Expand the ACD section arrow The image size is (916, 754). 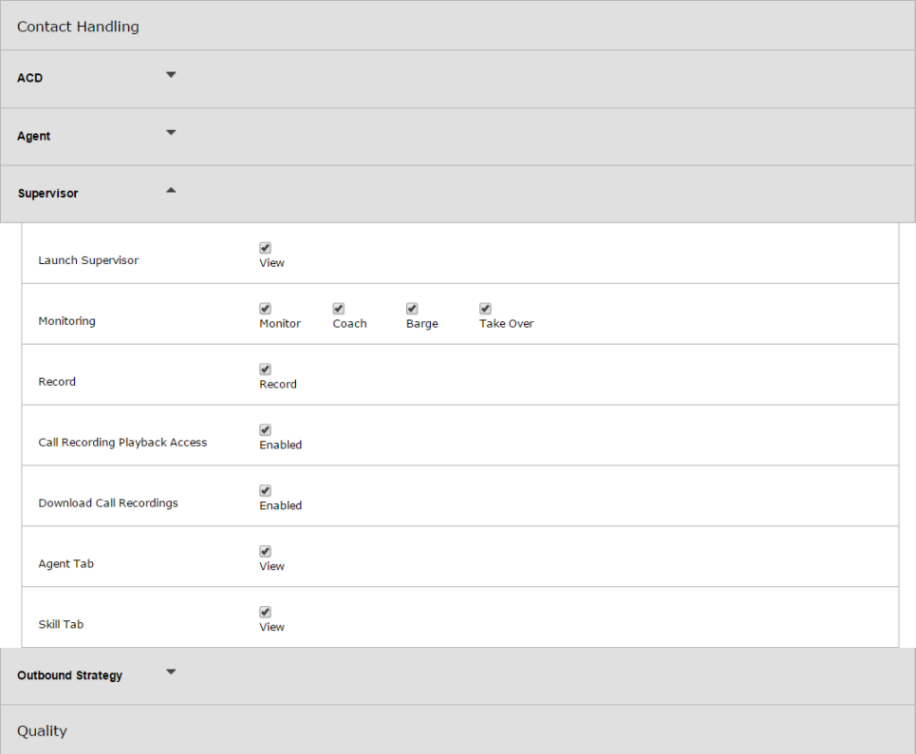point(171,75)
